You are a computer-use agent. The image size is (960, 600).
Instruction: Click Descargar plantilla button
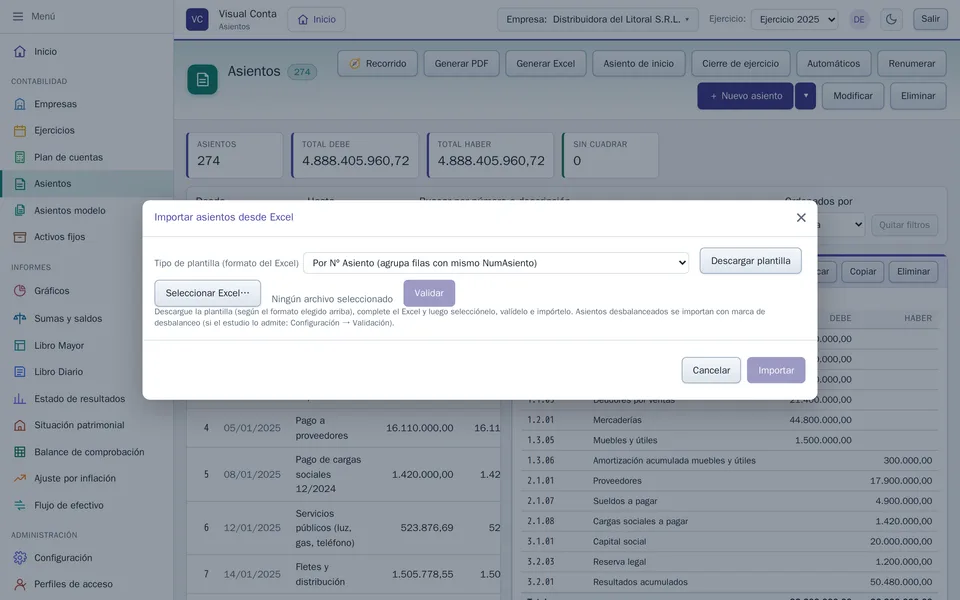pyautogui.click(x=751, y=261)
